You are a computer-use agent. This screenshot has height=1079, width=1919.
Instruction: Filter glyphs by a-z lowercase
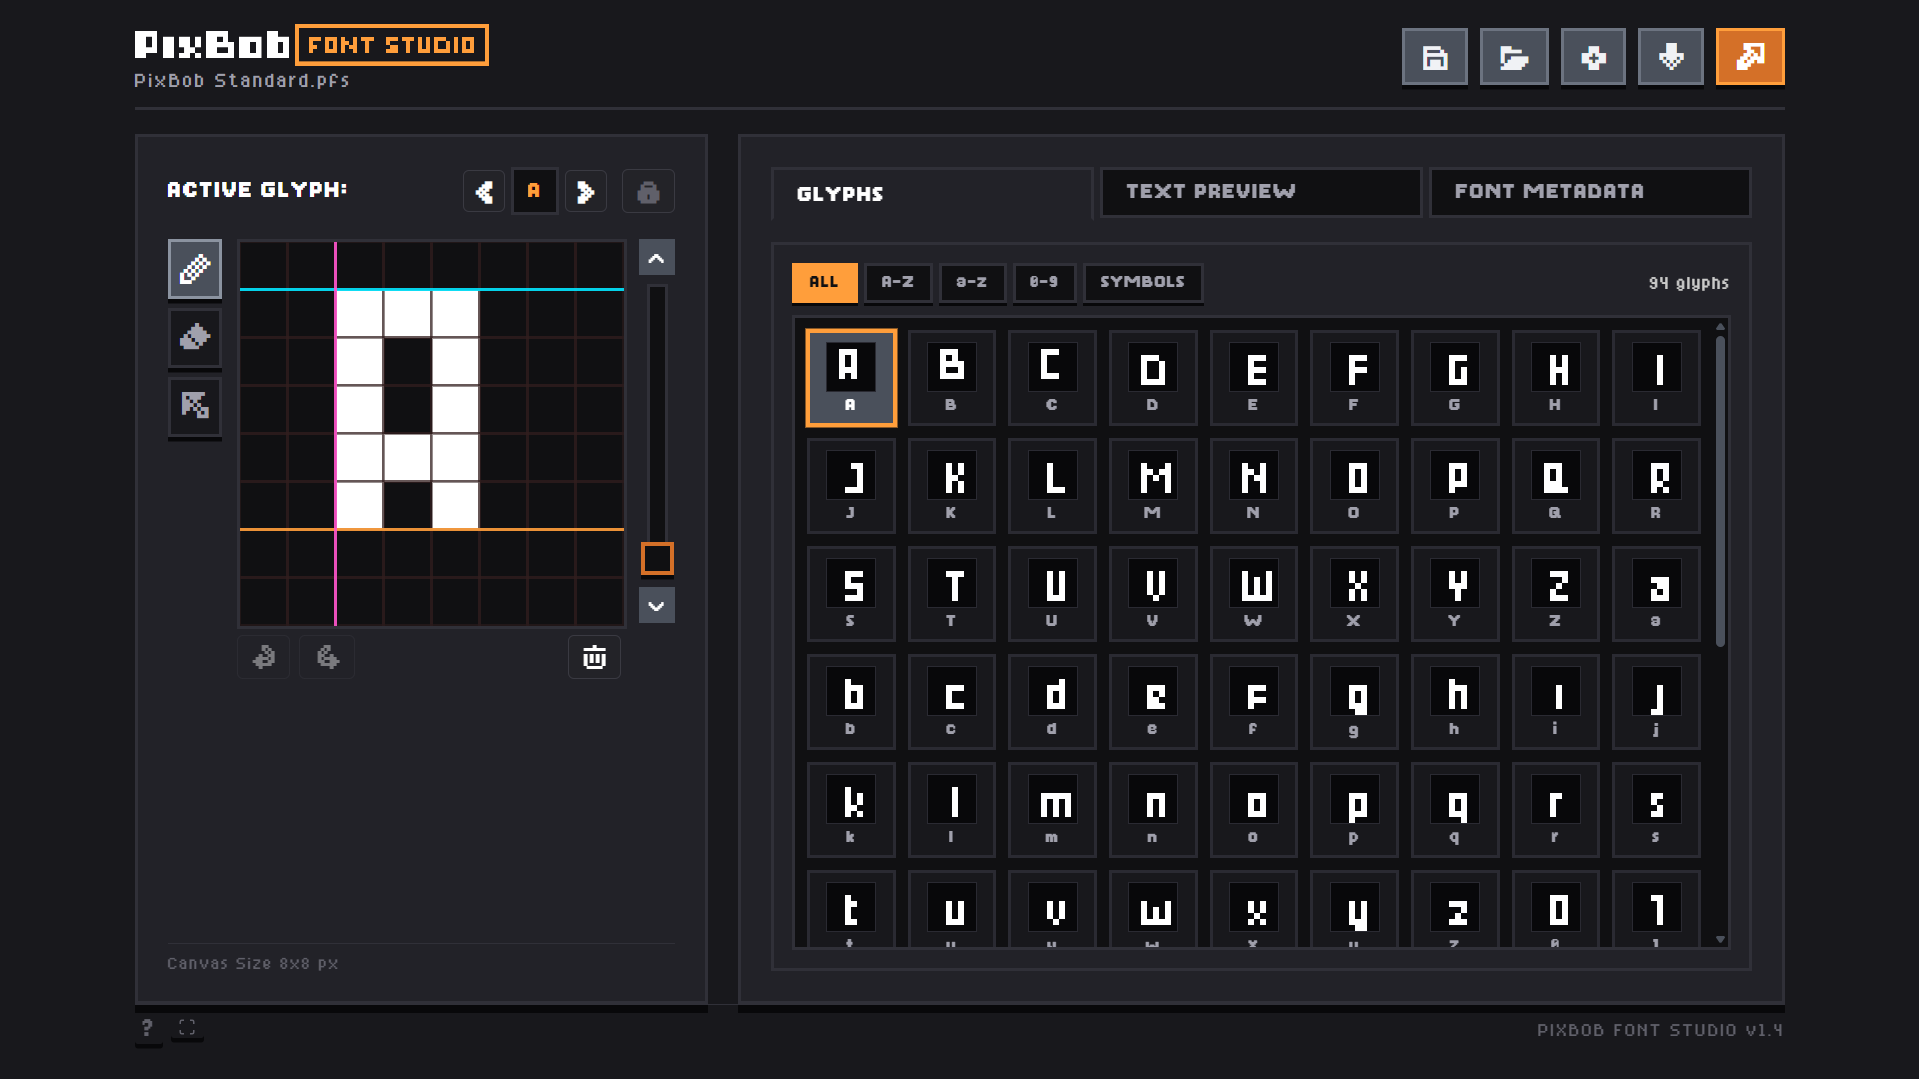(x=972, y=283)
